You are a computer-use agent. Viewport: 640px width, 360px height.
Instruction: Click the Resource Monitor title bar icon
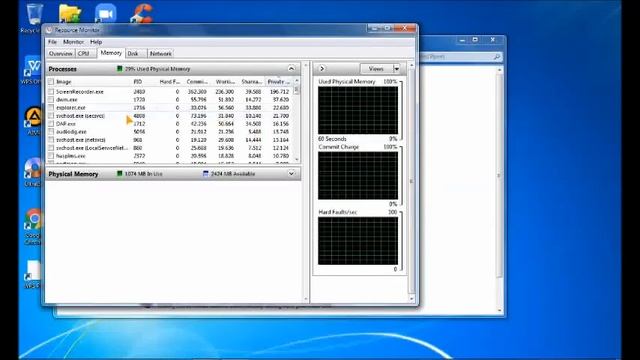pyautogui.click(x=49, y=30)
